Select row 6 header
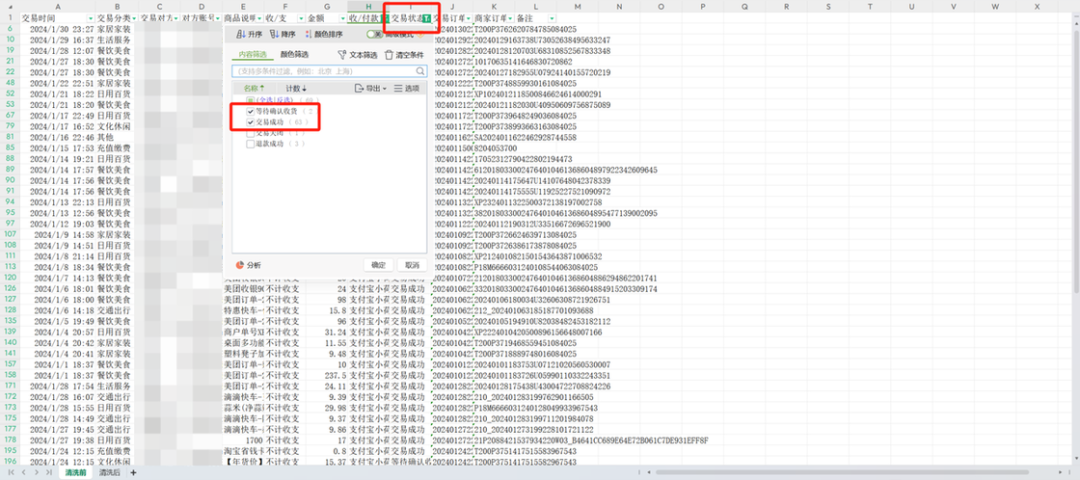This screenshot has height=480, width=1080. point(9,28)
